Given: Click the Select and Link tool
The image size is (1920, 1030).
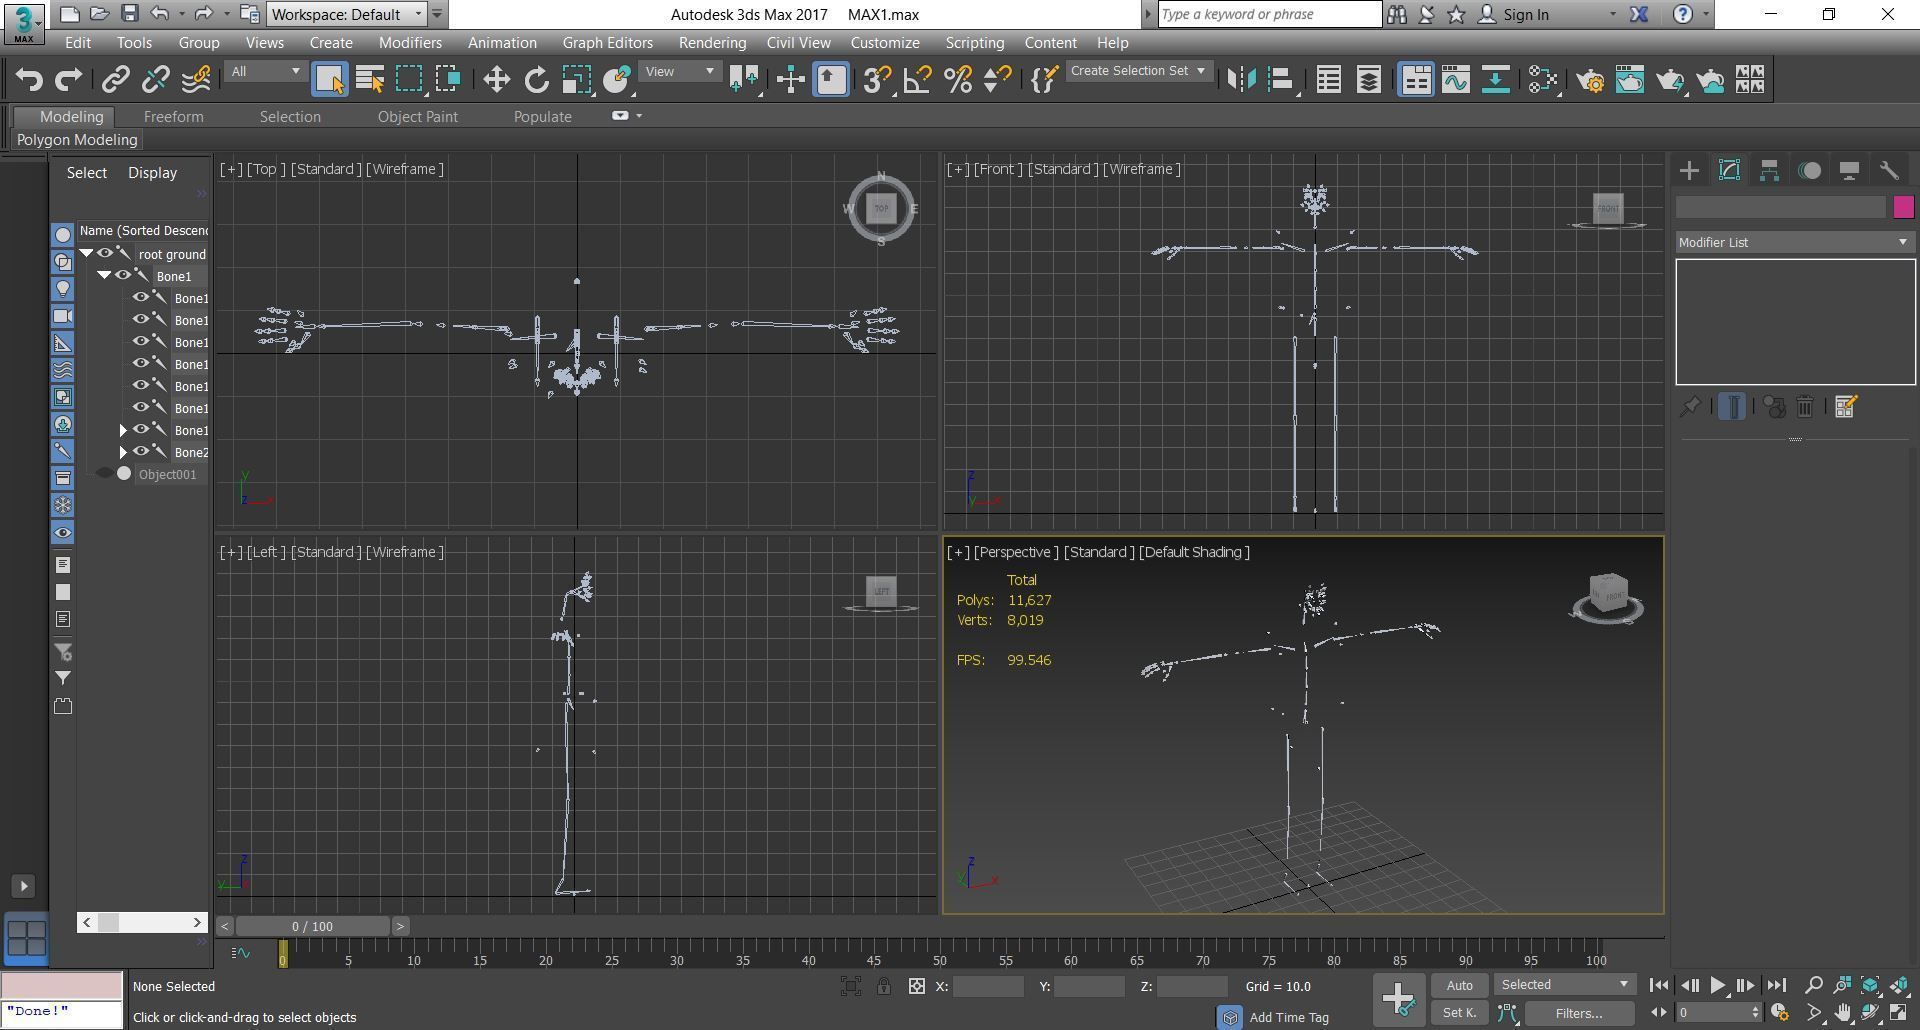Looking at the screenshot, I should (x=116, y=80).
